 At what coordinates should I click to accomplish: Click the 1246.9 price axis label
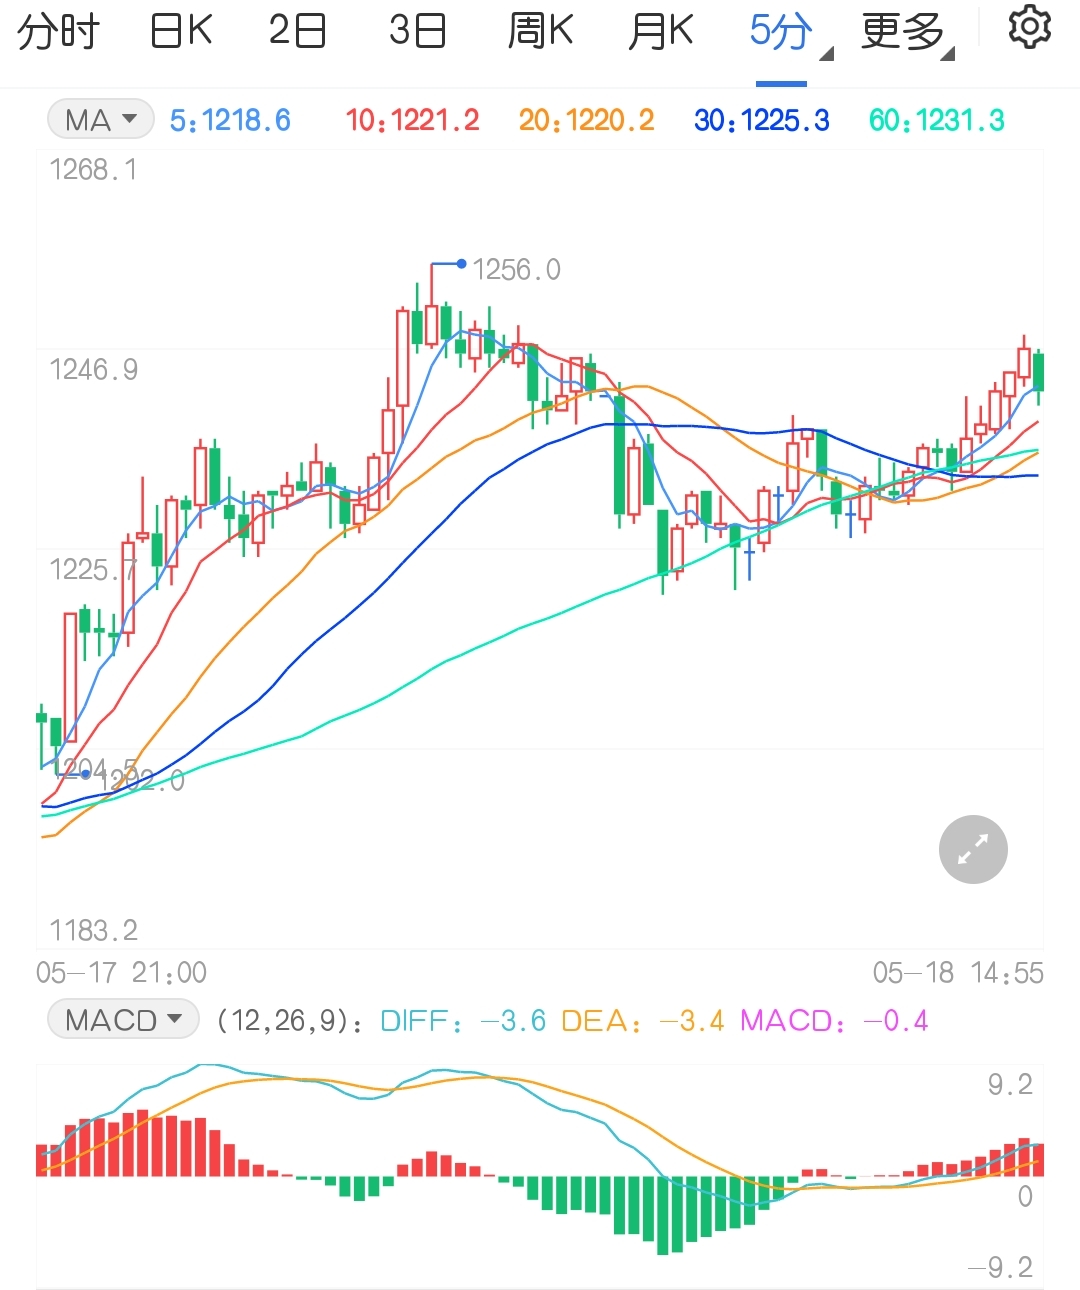pyautogui.click(x=93, y=370)
